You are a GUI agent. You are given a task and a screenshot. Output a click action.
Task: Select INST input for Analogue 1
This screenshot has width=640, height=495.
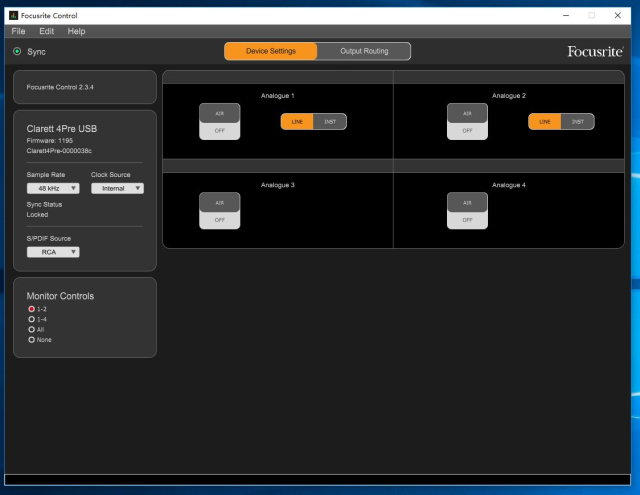[x=330, y=122]
